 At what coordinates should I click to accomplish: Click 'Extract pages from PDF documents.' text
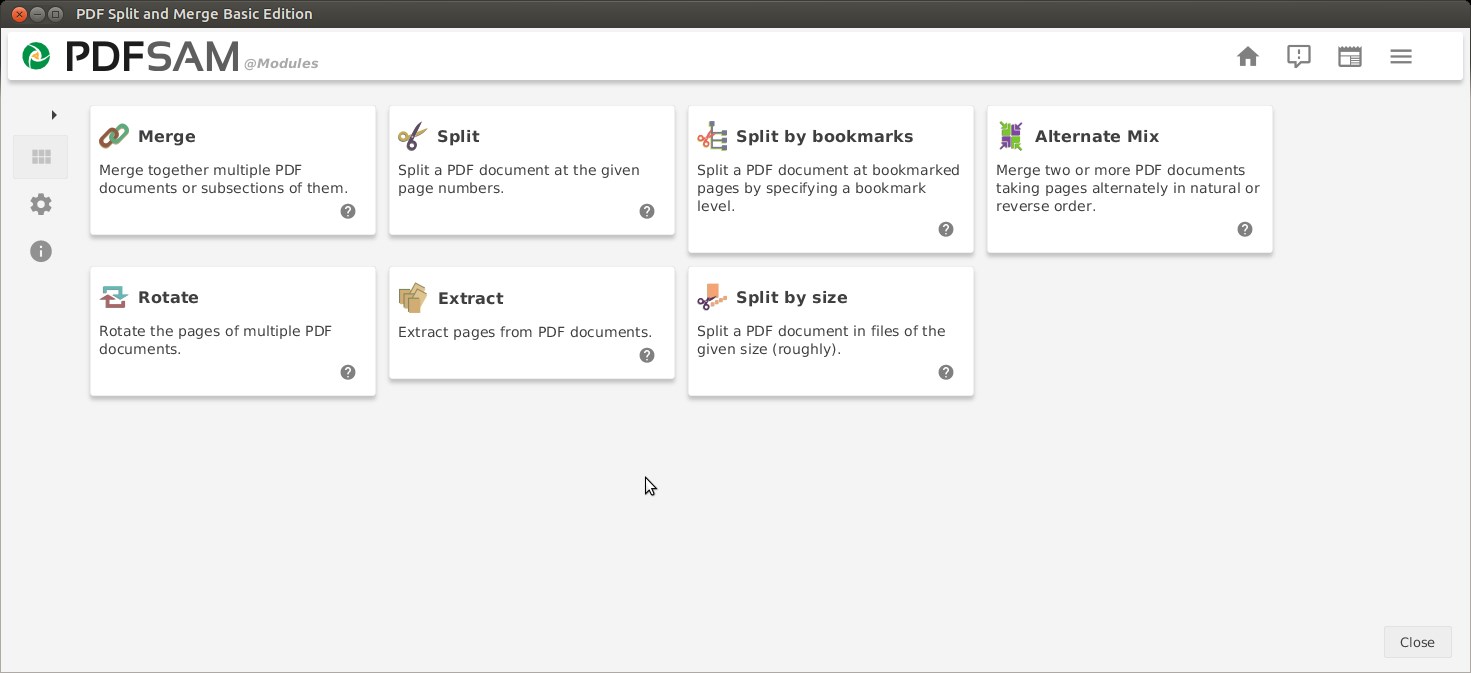pos(525,332)
